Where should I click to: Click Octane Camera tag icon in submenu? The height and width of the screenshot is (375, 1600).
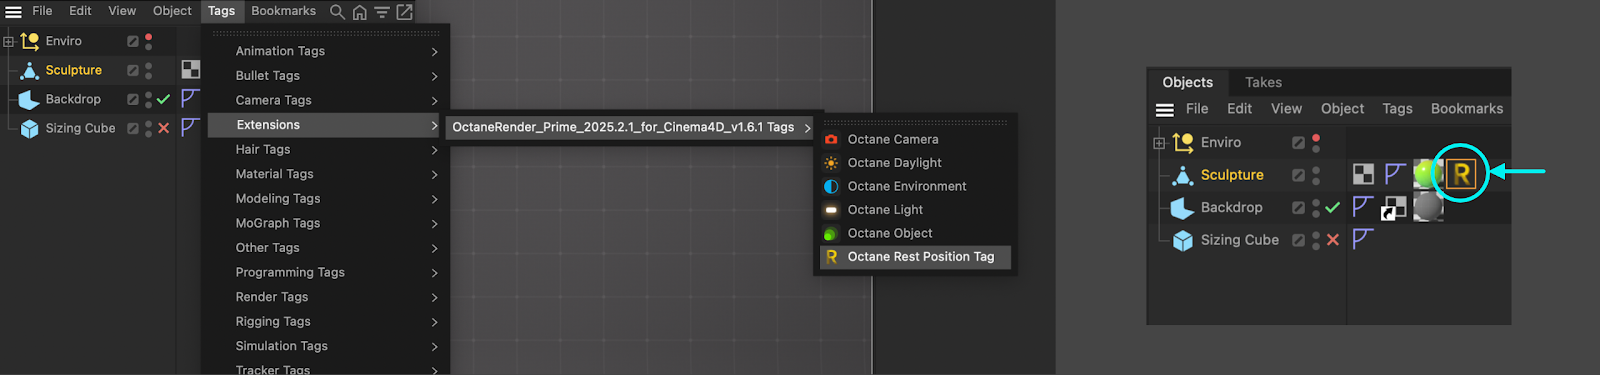coord(831,139)
